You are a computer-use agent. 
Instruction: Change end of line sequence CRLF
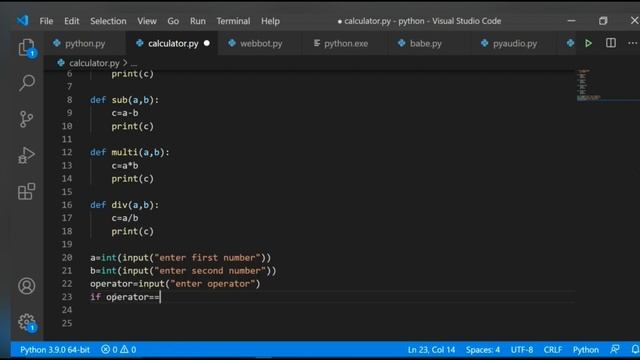553,350
